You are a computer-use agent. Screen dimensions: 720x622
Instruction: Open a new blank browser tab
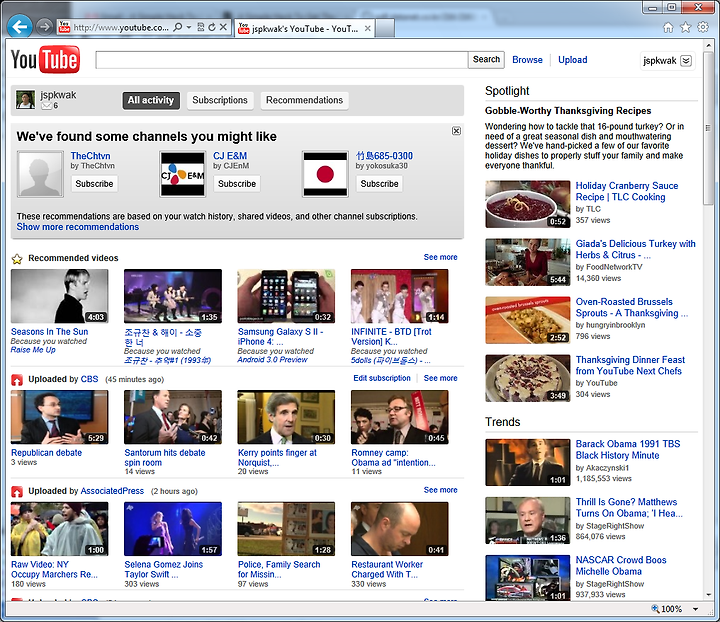pos(385,28)
